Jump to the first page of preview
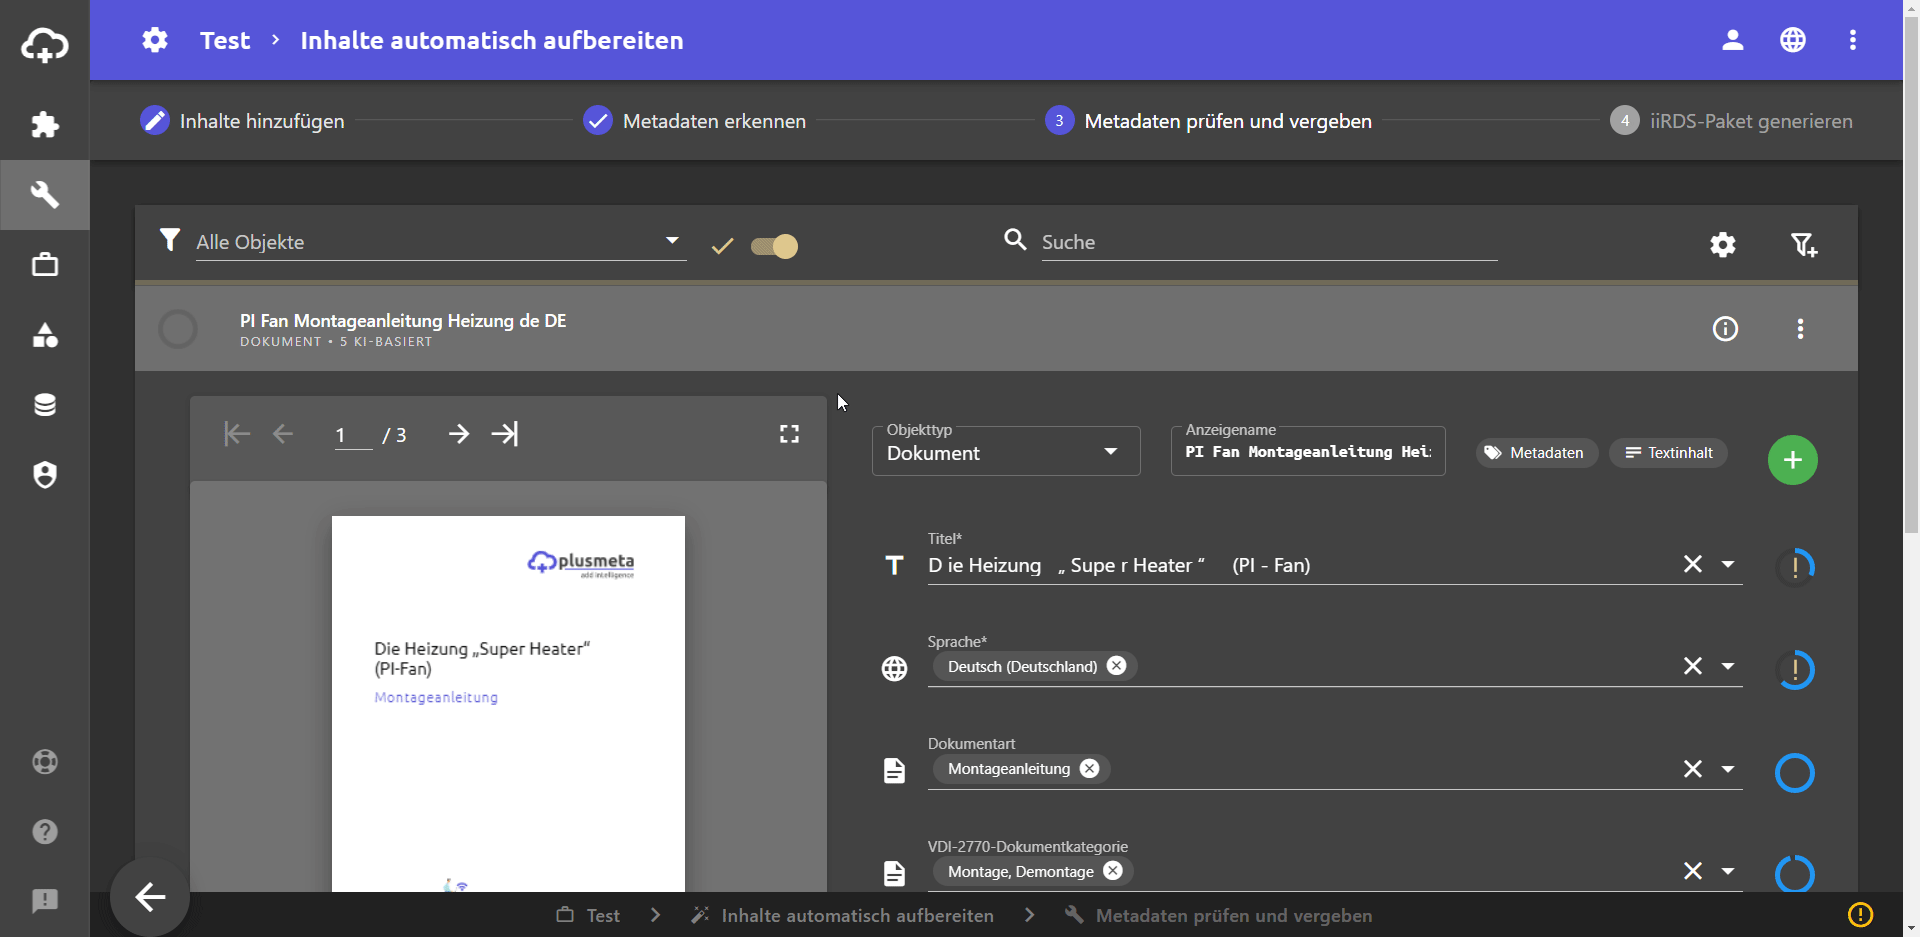 [237, 434]
